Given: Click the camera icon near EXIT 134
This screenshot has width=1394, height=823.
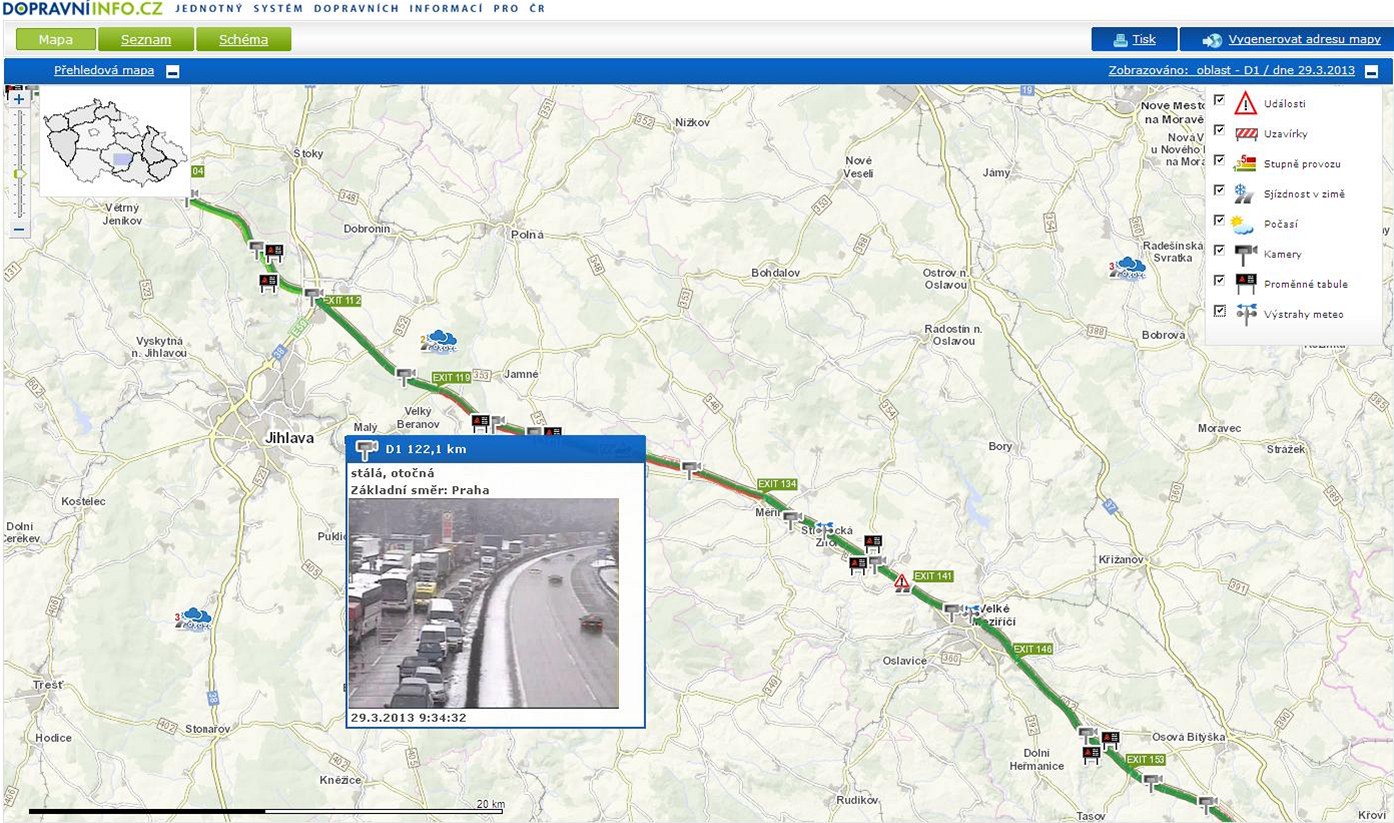Looking at the screenshot, I should tap(791, 519).
